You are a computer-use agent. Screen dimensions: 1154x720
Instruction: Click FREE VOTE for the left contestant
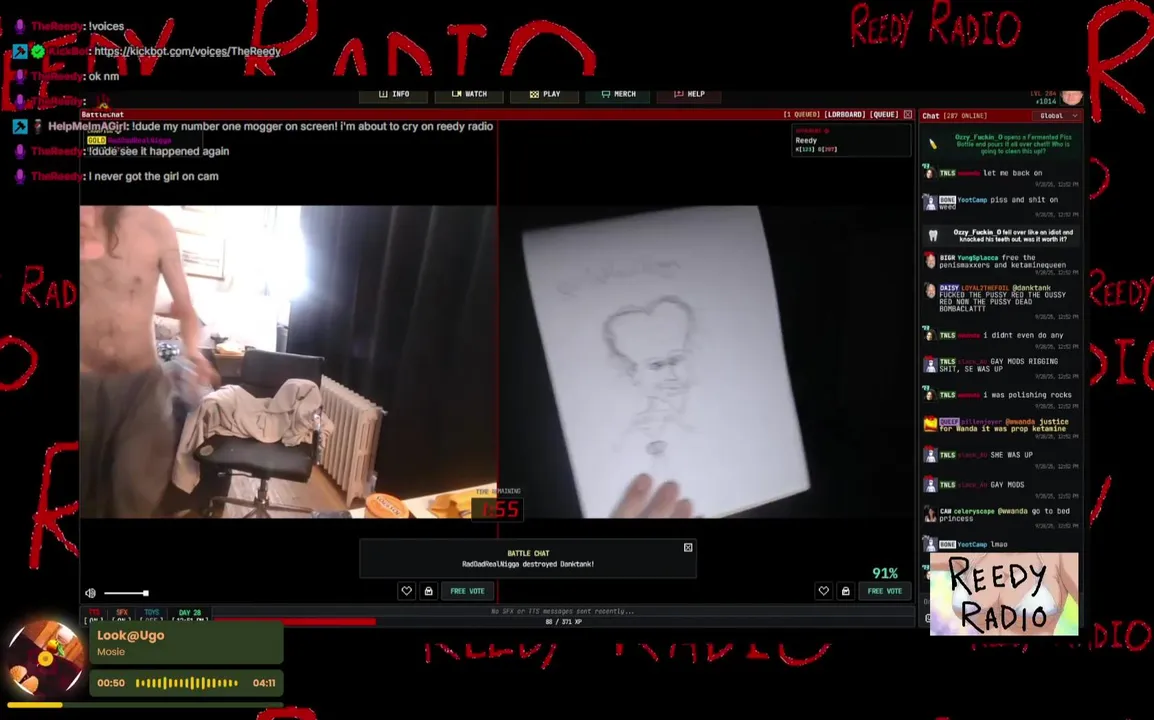[x=467, y=591]
